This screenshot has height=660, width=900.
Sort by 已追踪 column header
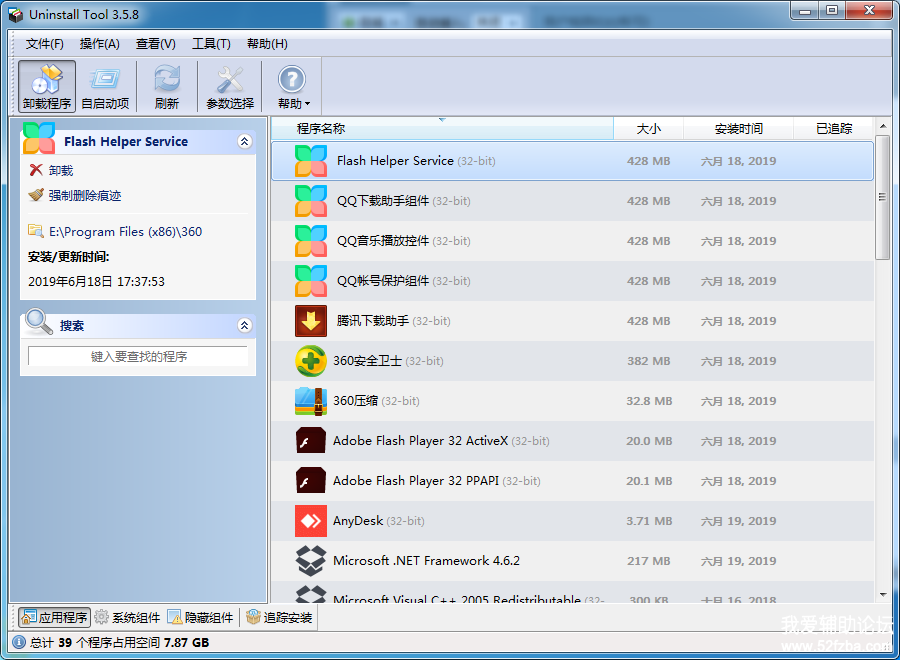pos(834,128)
